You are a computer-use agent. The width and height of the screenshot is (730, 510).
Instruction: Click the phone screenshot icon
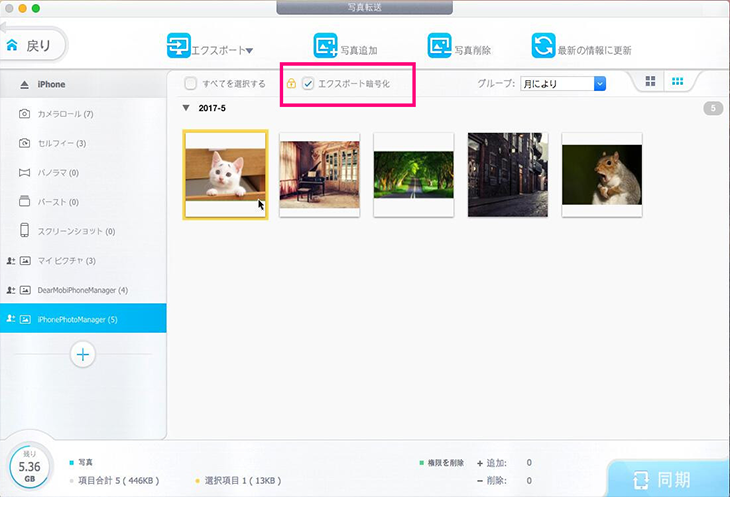24,230
